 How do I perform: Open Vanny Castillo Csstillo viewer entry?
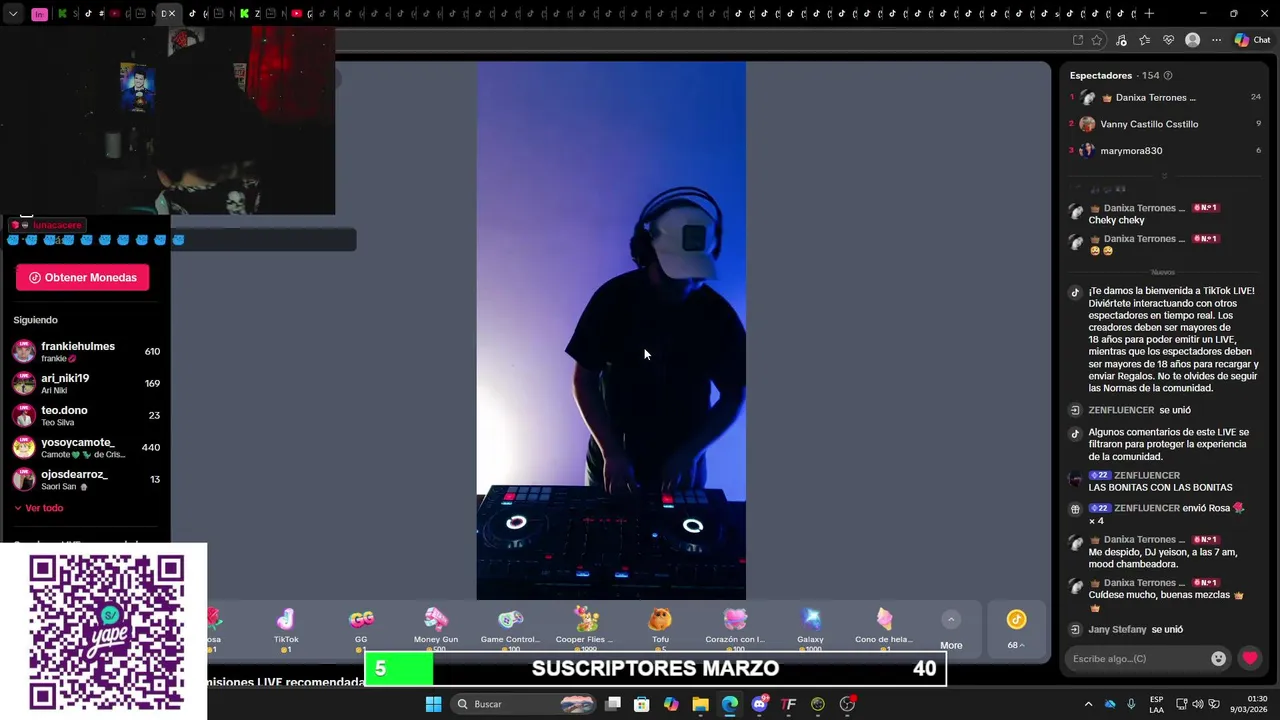coord(1165,124)
